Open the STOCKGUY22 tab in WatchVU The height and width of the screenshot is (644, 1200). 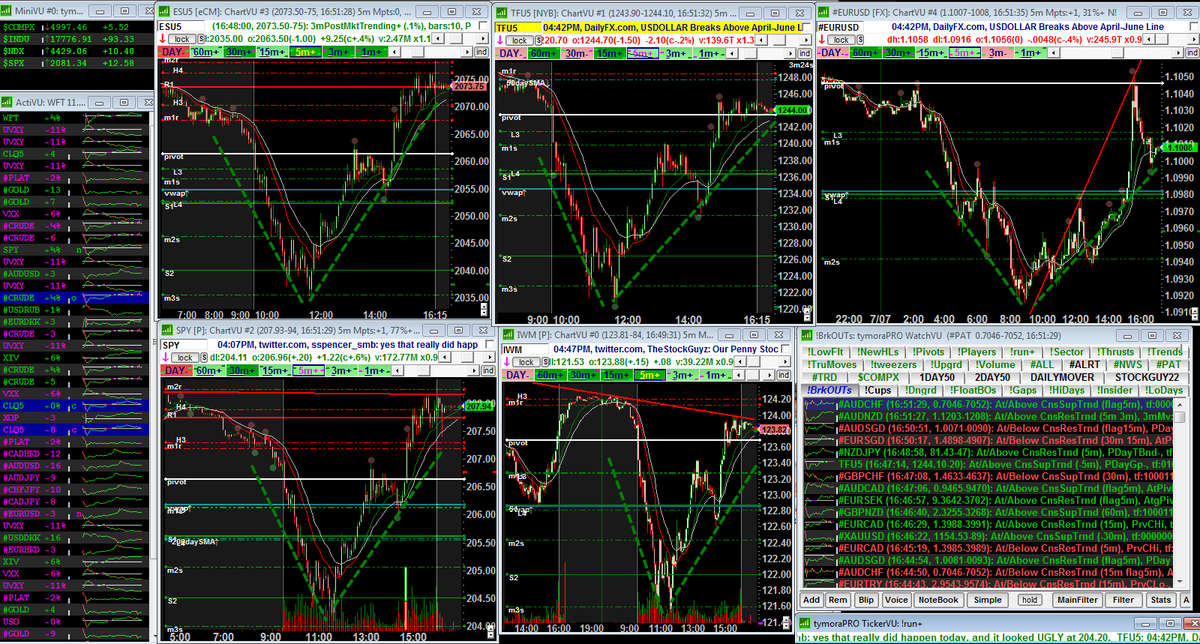[x=1147, y=377]
